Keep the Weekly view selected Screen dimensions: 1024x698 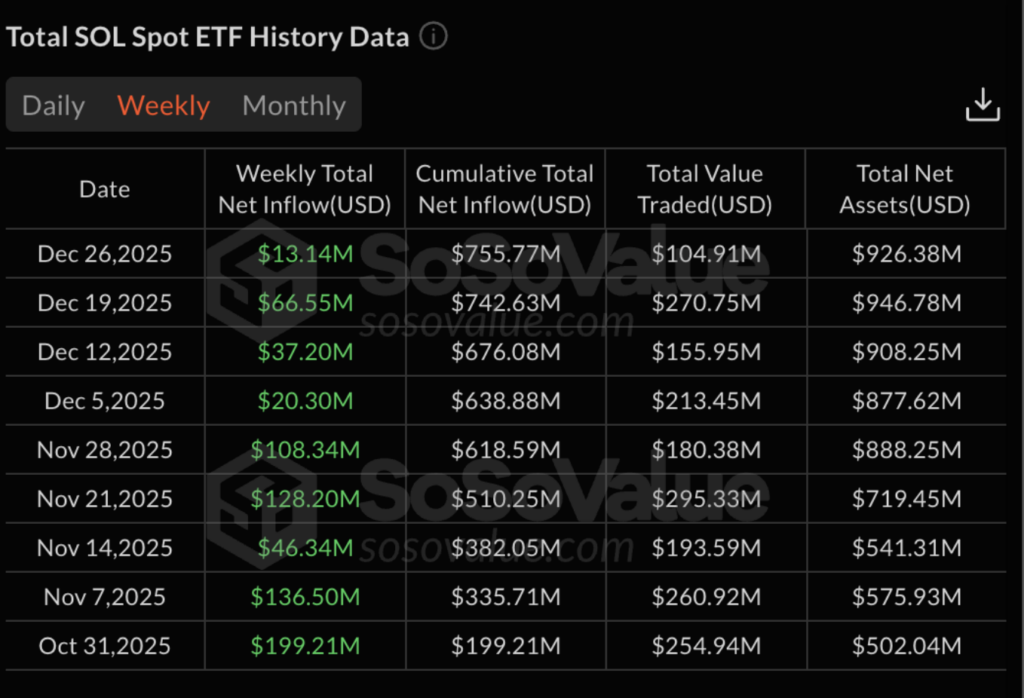[x=163, y=104]
